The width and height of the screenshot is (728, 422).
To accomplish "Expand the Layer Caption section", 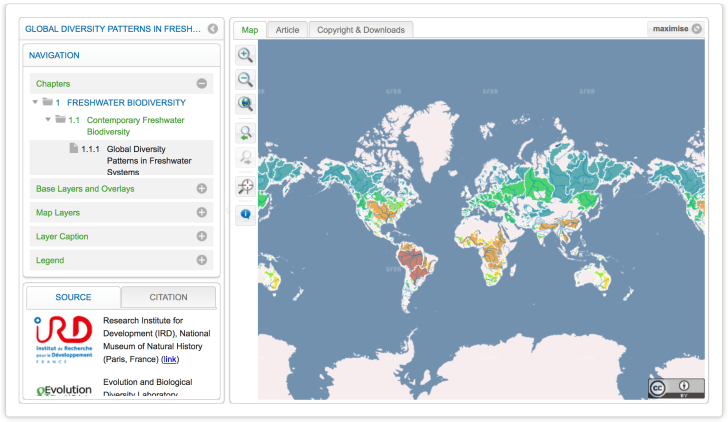I will point(202,236).
